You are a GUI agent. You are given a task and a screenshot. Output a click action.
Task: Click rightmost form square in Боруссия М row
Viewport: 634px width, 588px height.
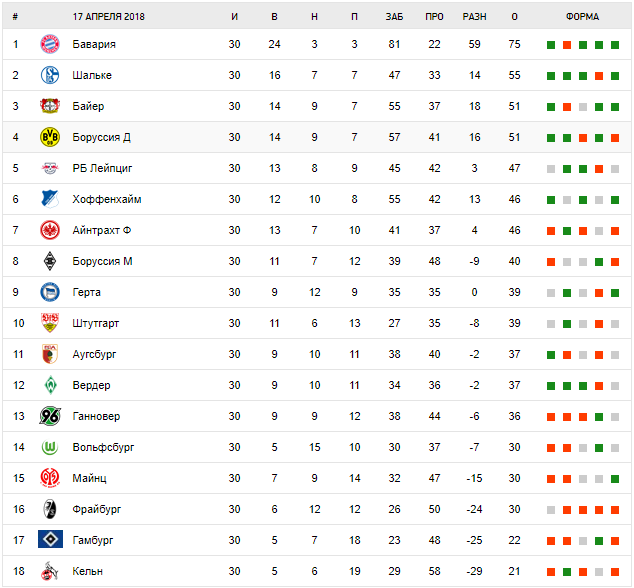click(615, 262)
